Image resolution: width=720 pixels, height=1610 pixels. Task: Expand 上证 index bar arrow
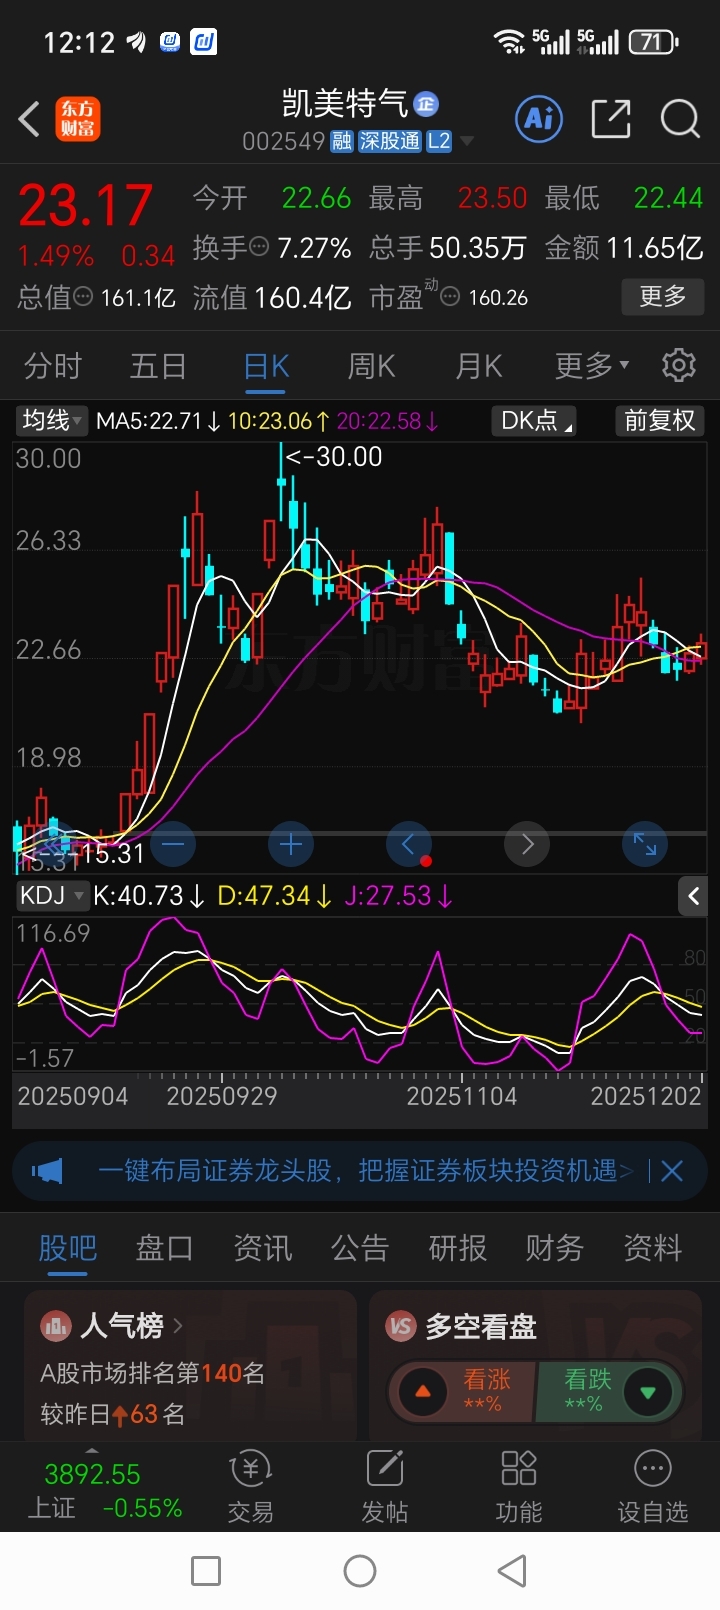92,1450
